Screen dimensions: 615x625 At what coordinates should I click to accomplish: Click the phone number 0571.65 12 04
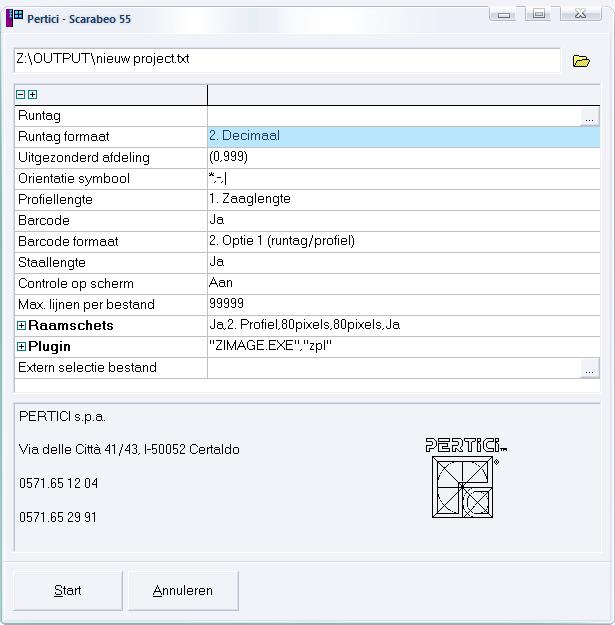pos(59,483)
